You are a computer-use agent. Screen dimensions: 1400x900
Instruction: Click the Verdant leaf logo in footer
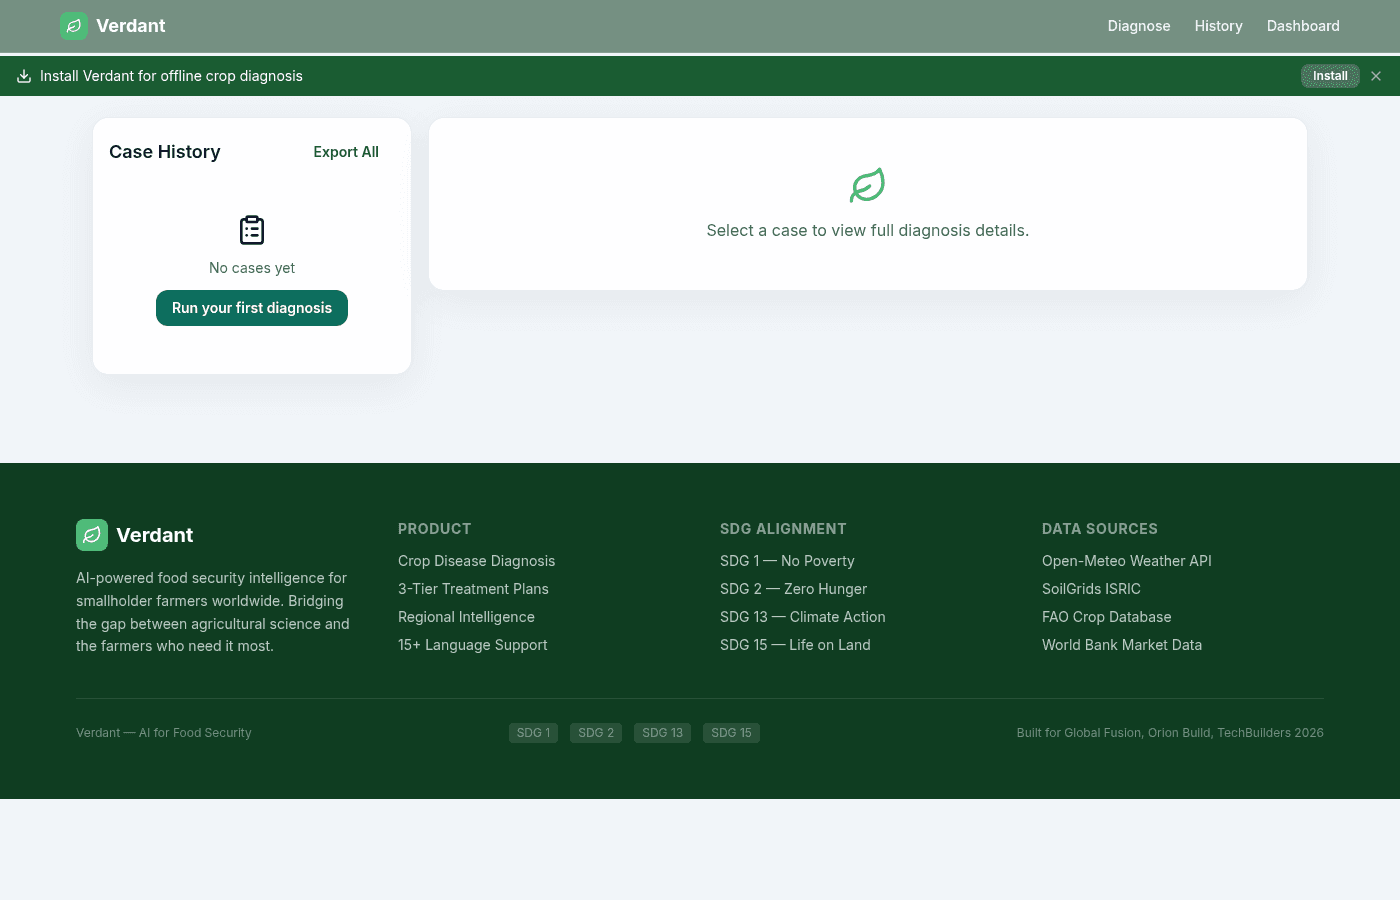pos(92,535)
